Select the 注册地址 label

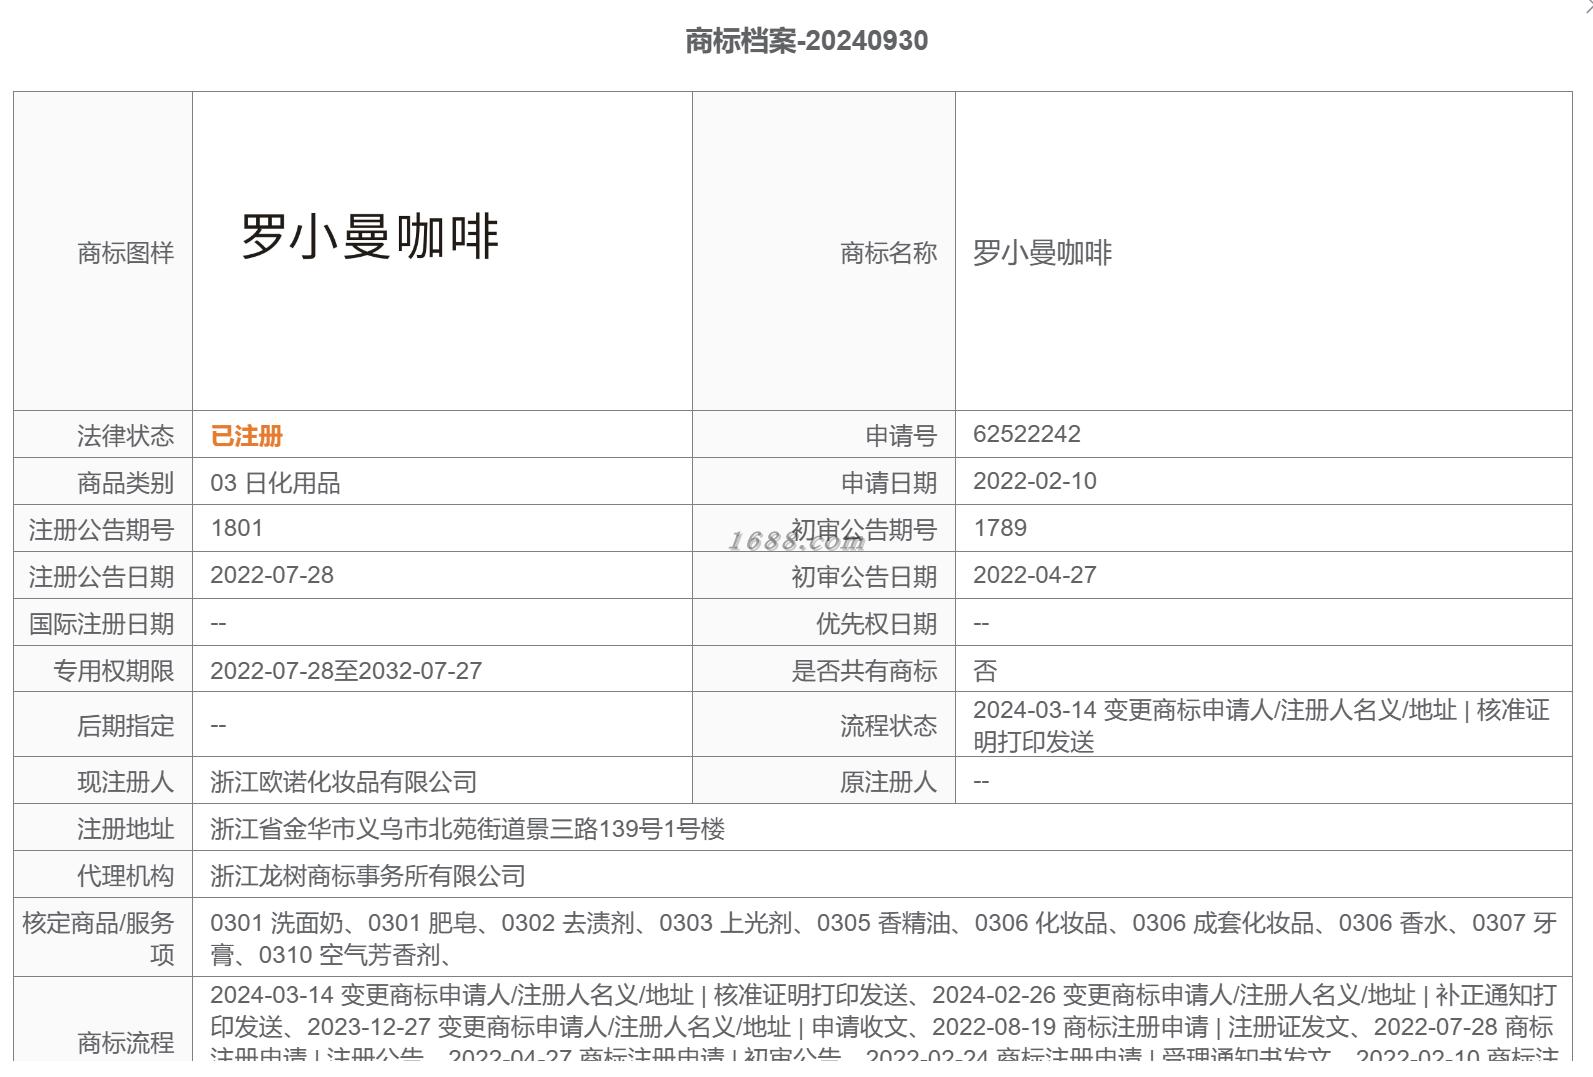(125, 829)
